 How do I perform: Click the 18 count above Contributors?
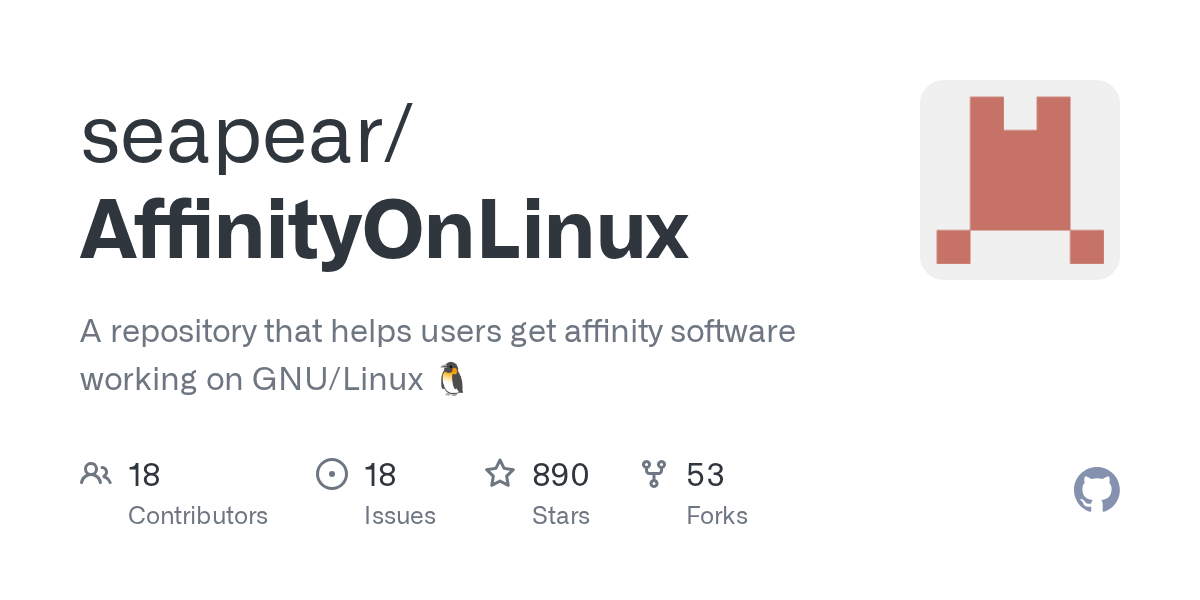(x=144, y=474)
